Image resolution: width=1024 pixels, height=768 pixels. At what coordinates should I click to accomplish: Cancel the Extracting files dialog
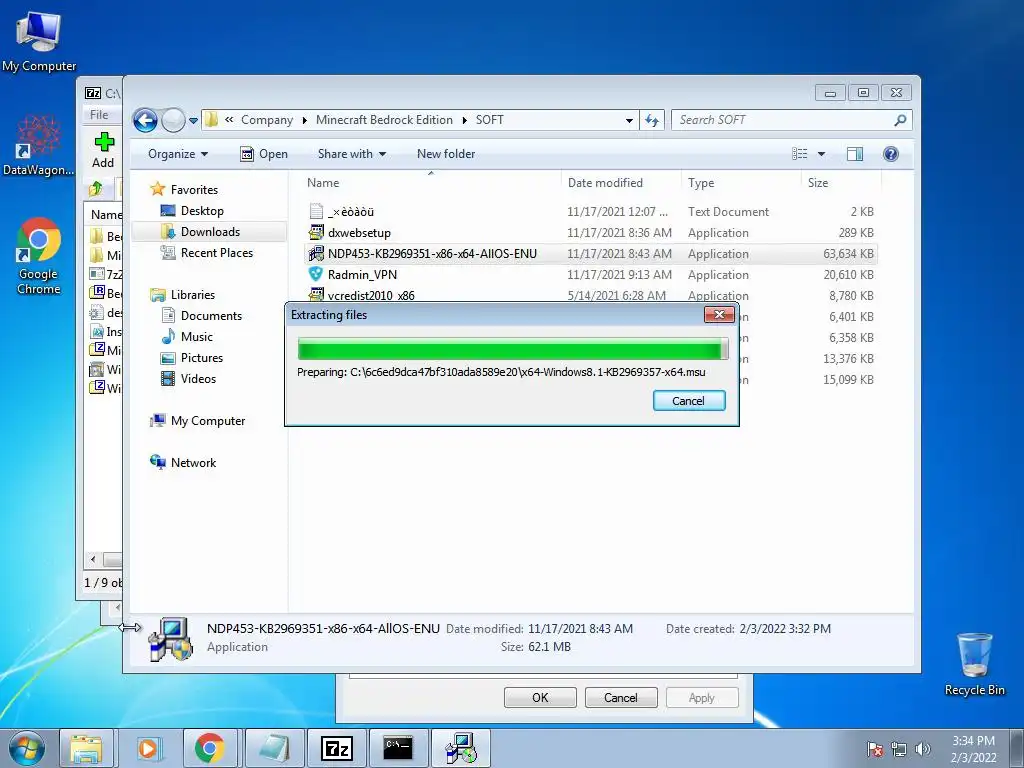(x=689, y=401)
